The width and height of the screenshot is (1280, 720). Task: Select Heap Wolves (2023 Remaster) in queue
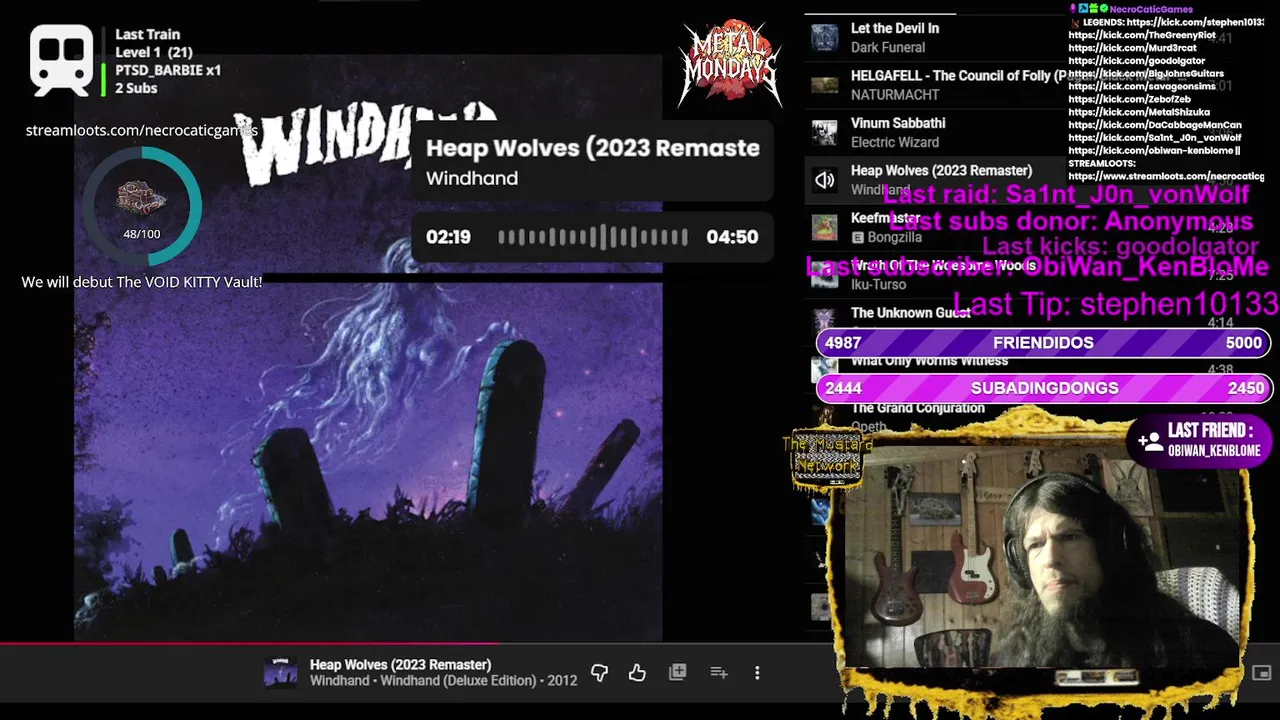(941, 171)
